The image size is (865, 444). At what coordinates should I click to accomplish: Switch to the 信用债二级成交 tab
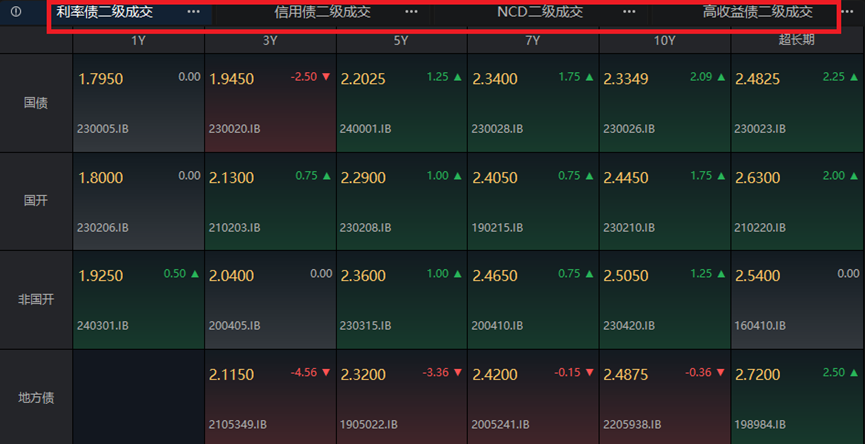pyautogui.click(x=322, y=12)
